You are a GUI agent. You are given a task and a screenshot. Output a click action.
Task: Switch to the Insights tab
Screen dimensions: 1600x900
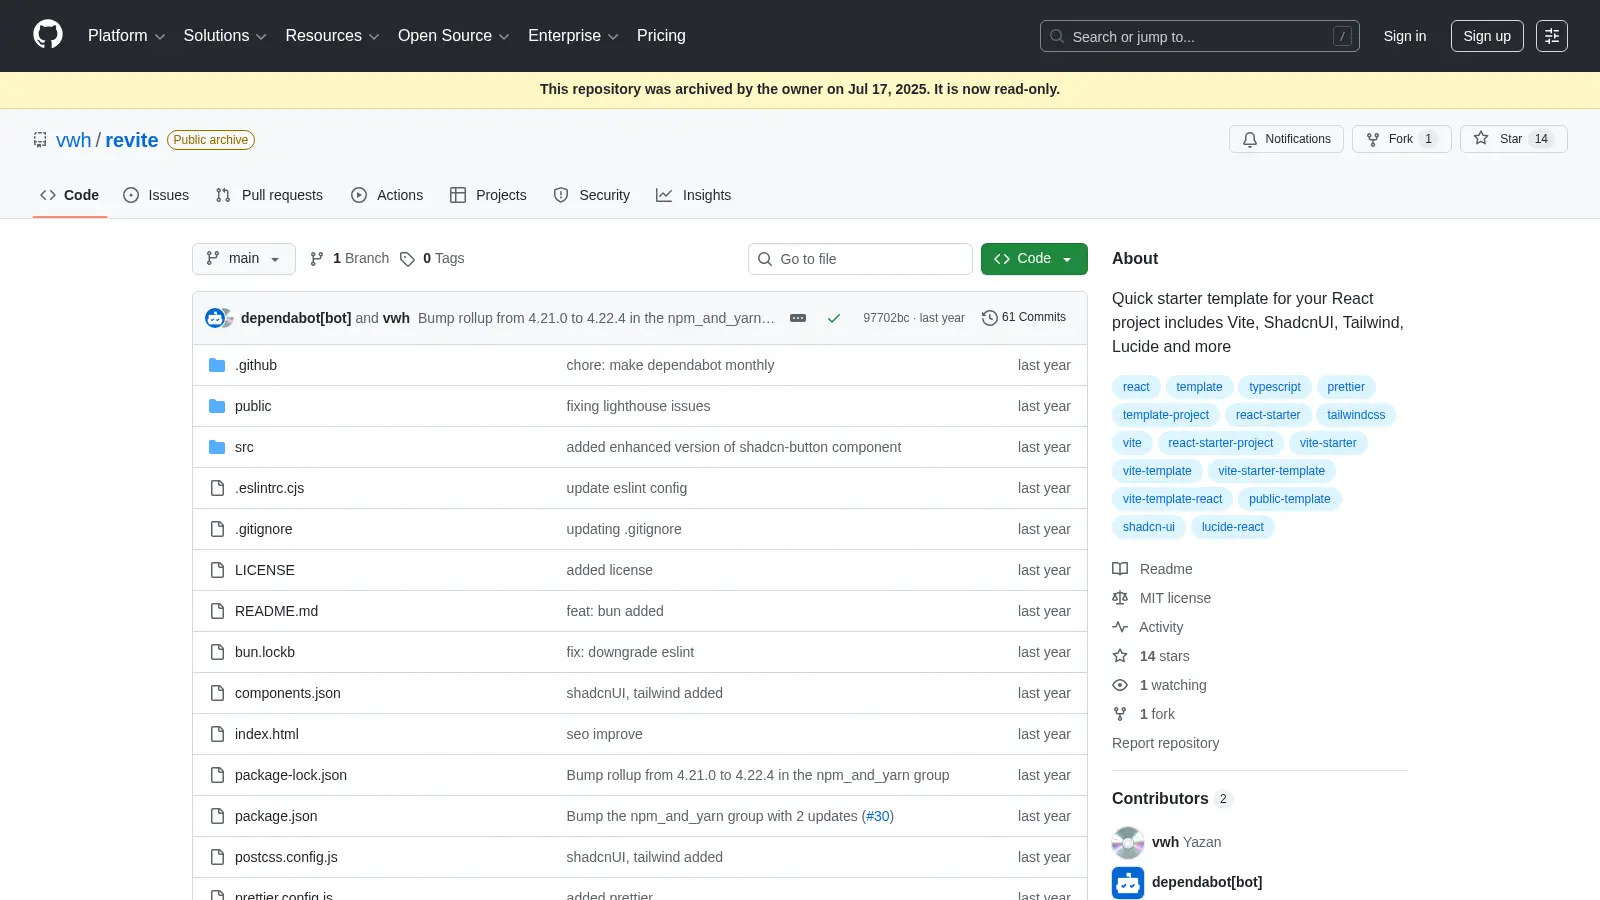(x=694, y=195)
